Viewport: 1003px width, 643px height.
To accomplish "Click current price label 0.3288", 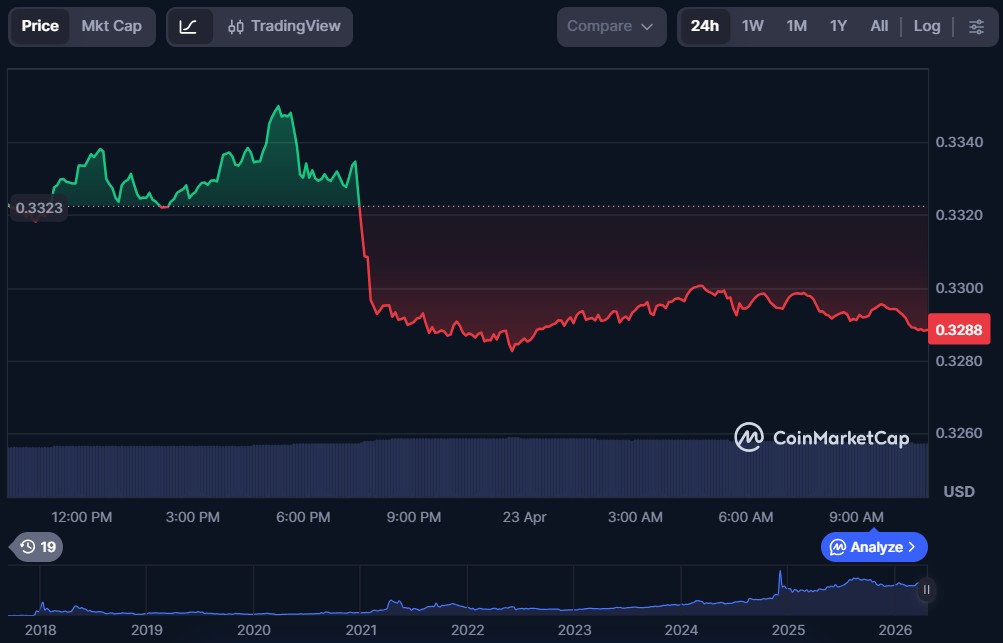I will [957, 329].
